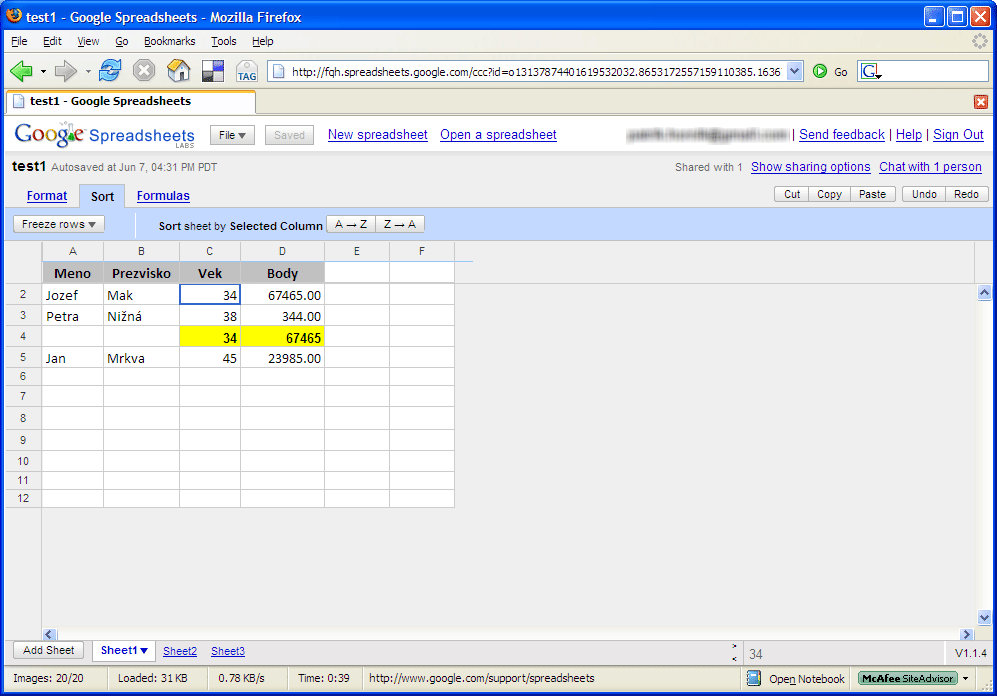Select the test1 Google Spreadsheets browser tab
997x696 pixels.
click(131, 102)
